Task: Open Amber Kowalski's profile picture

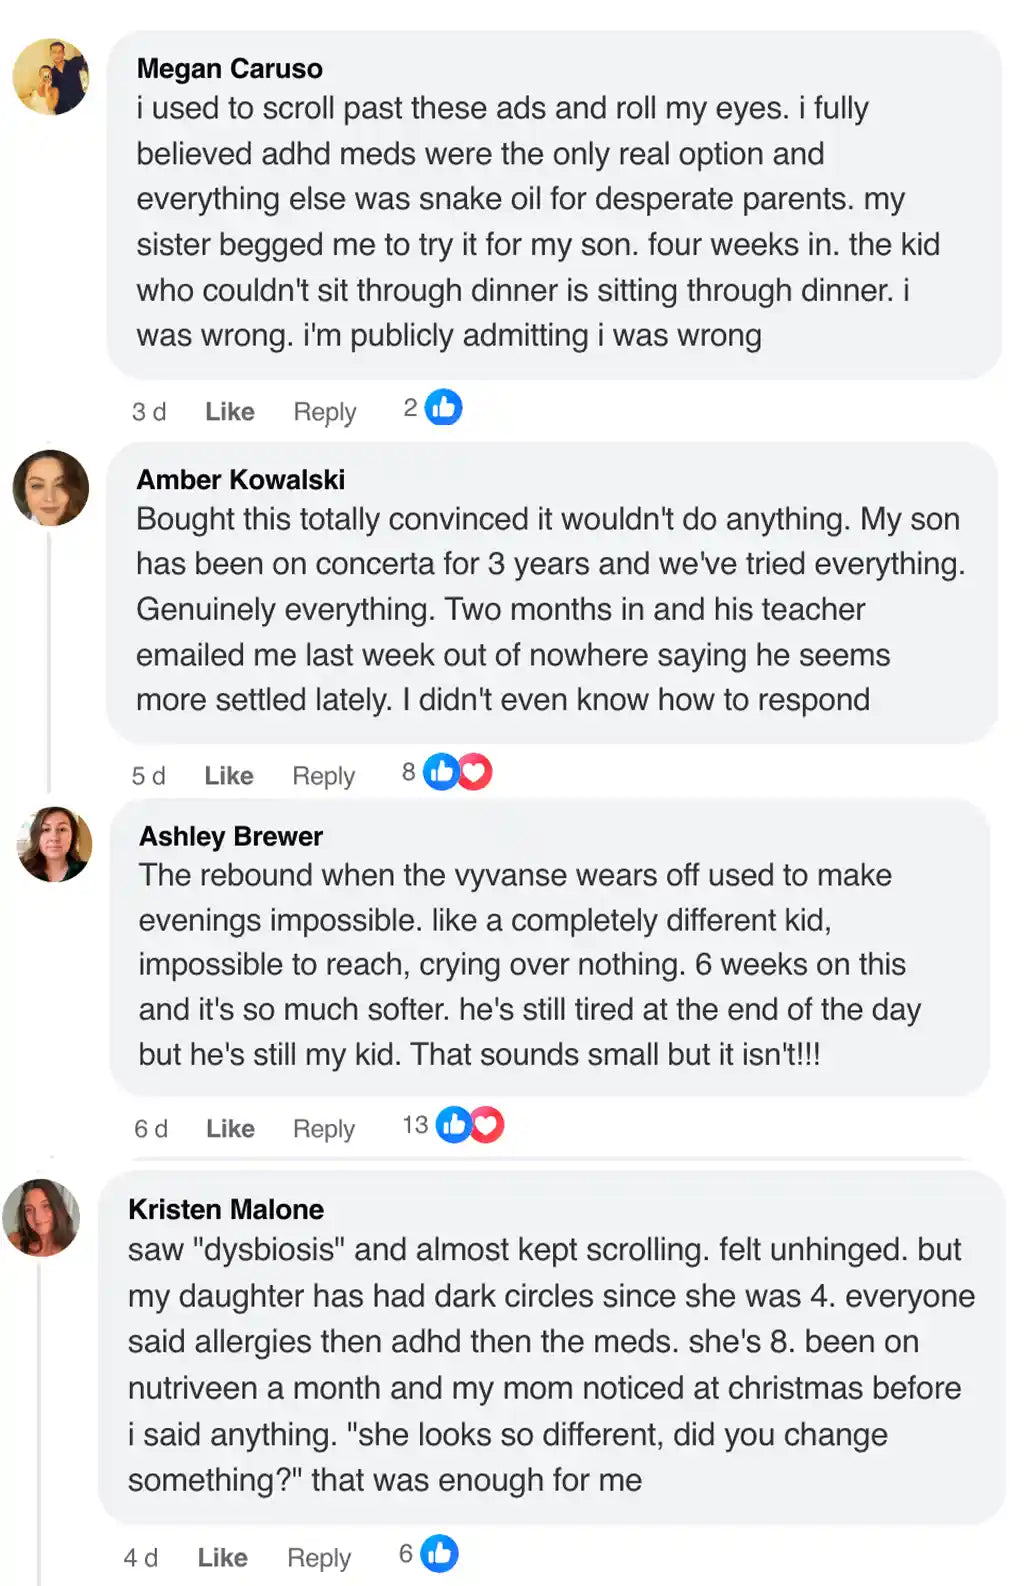Action: pos(51,488)
